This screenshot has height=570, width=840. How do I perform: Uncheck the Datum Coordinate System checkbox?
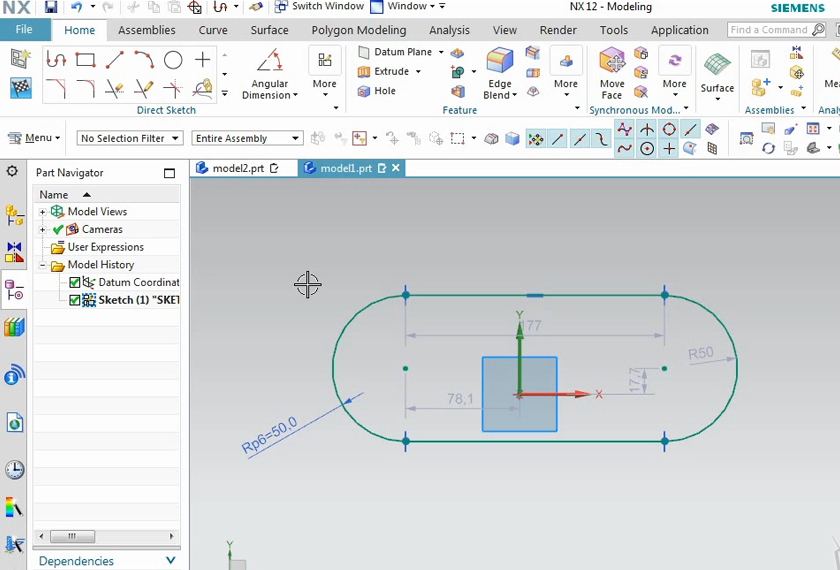75,283
